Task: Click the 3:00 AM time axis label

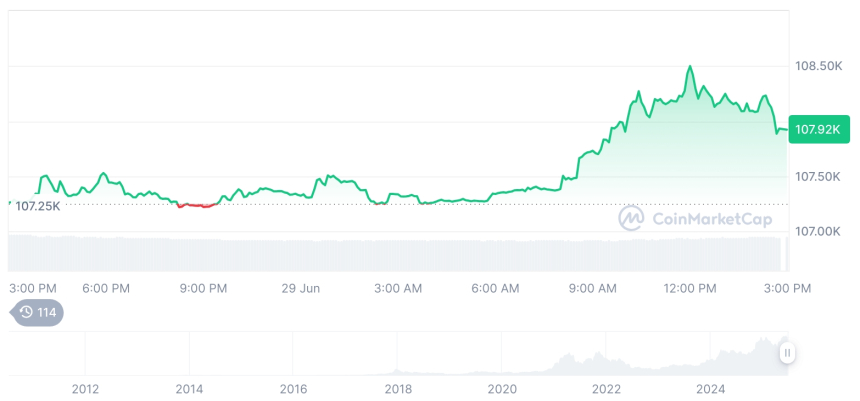Action: [x=398, y=288]
